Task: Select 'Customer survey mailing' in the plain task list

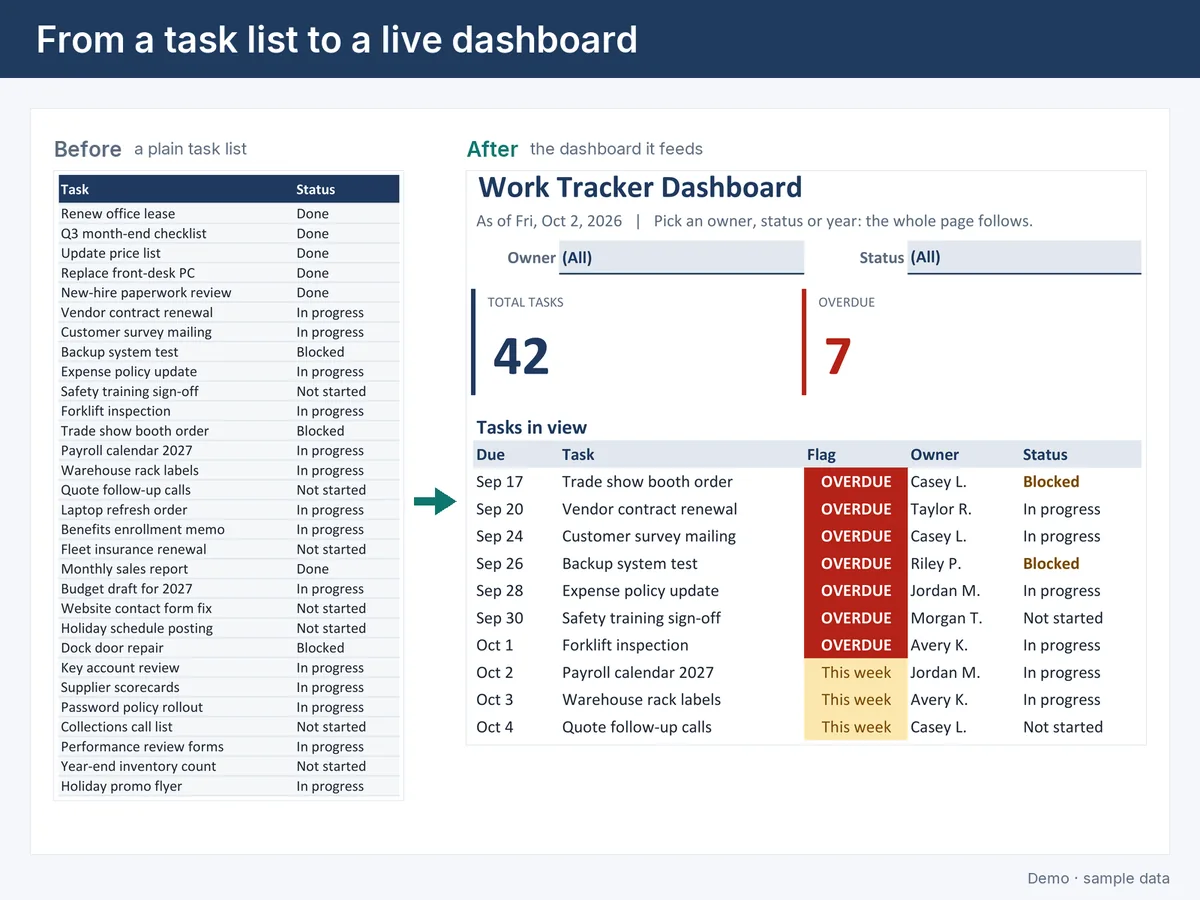Action: 228,332
